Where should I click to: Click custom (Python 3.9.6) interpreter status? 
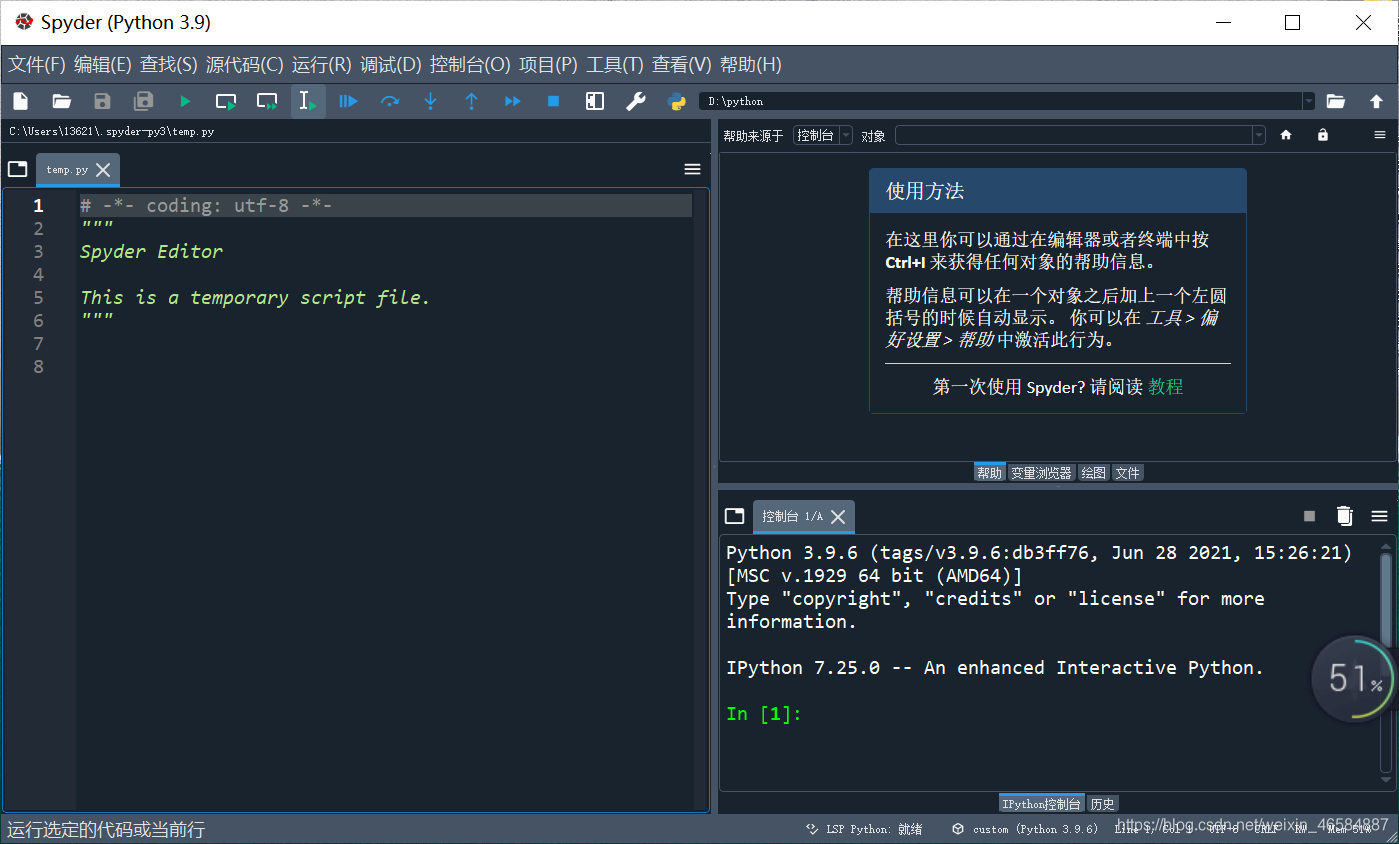[1025, 829]
